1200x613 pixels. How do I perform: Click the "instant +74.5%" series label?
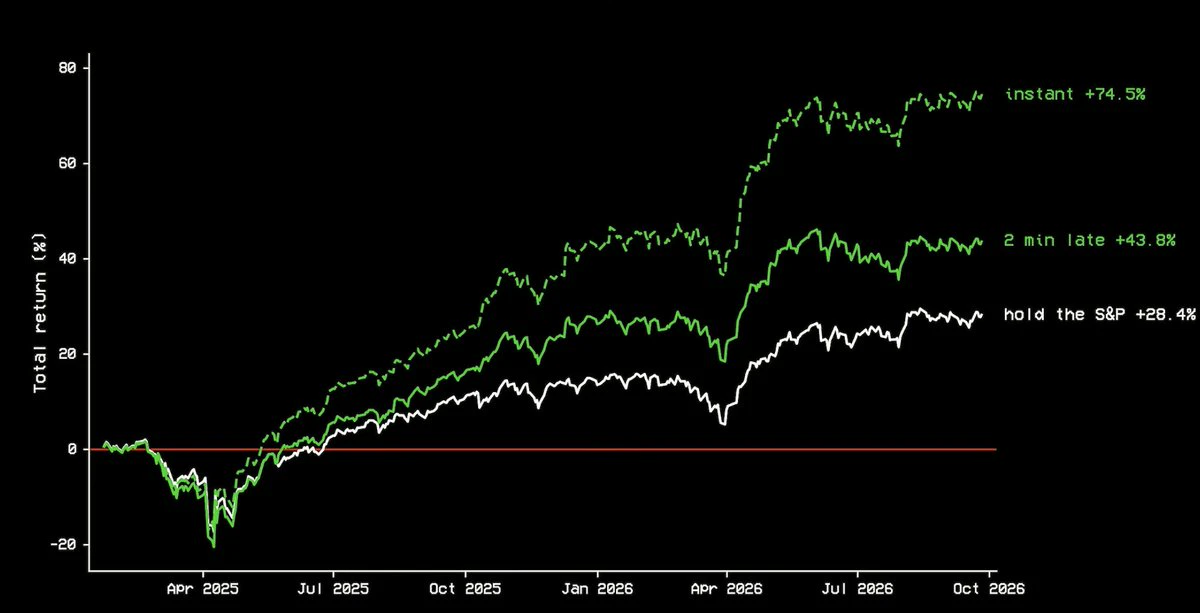coord(1075,94)
